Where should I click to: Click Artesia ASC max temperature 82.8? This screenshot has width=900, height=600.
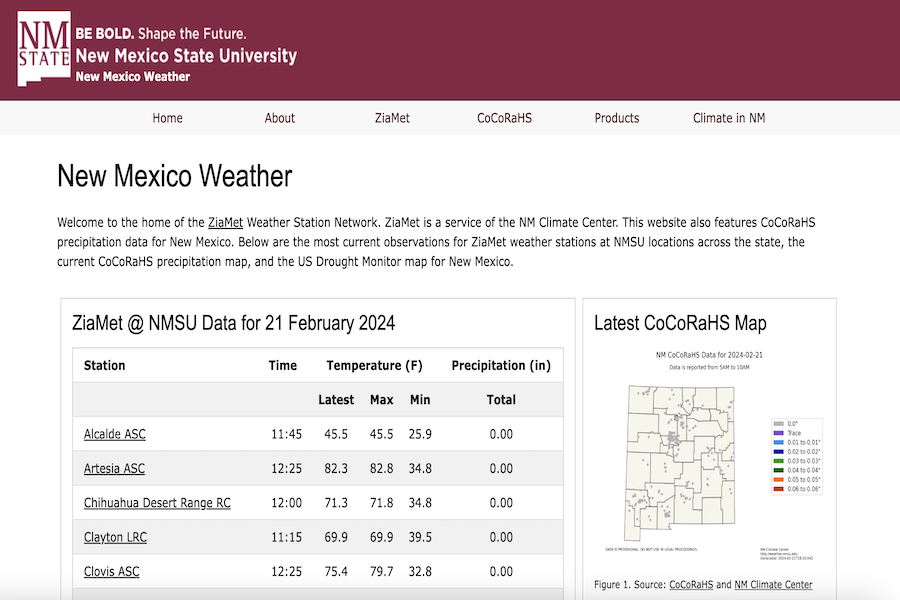coord(382,469)
